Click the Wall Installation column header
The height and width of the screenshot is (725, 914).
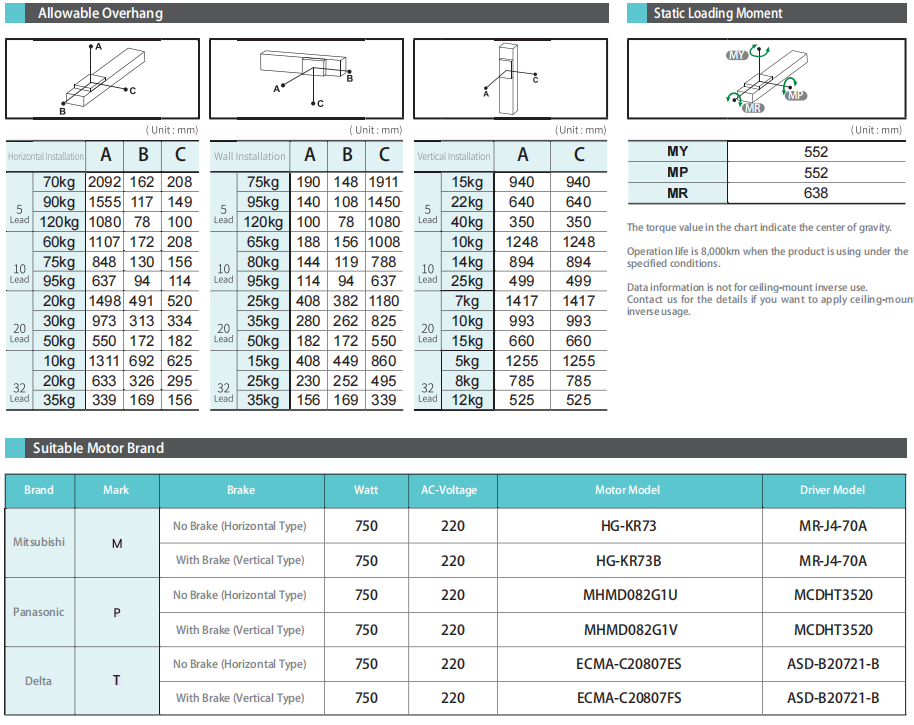tap(250, 157)
